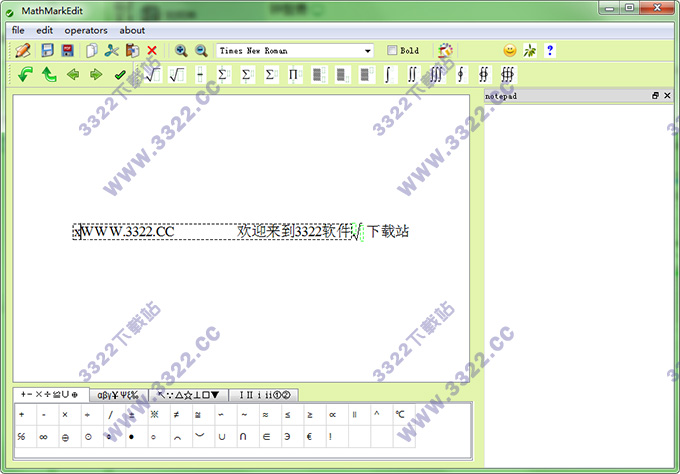Click the green curved undo arrow
Image resolution: width=680 pixels, height=474 pixels.
(x=26, y=74)
